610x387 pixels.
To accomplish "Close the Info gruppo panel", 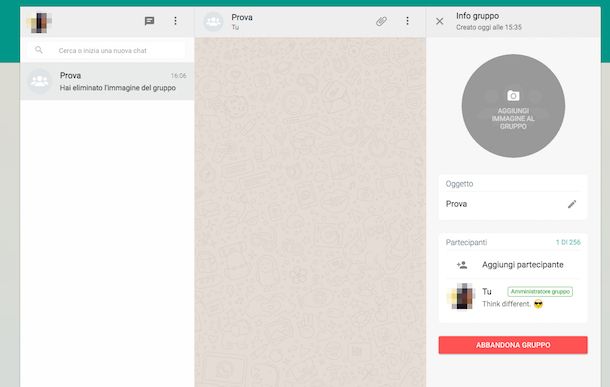I will point(440,21).
